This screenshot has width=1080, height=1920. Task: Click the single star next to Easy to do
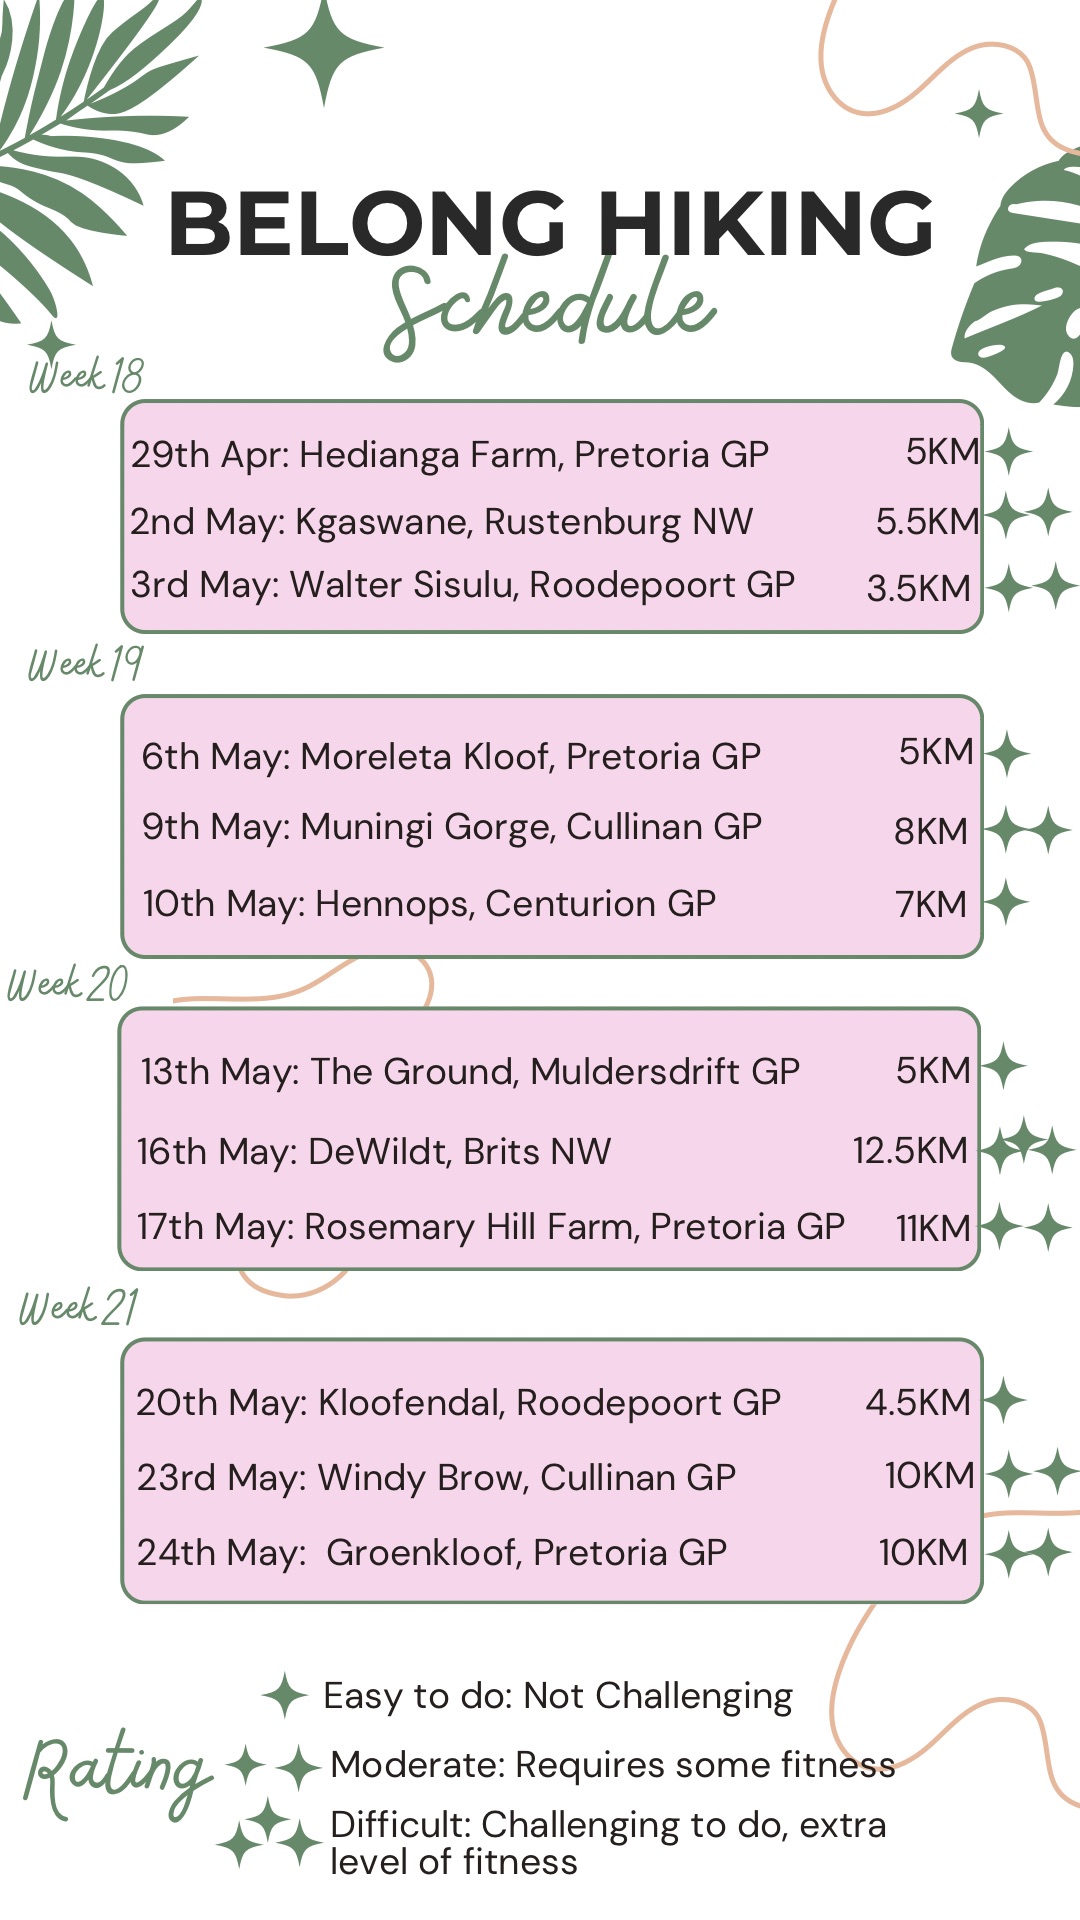point(285,1695)
